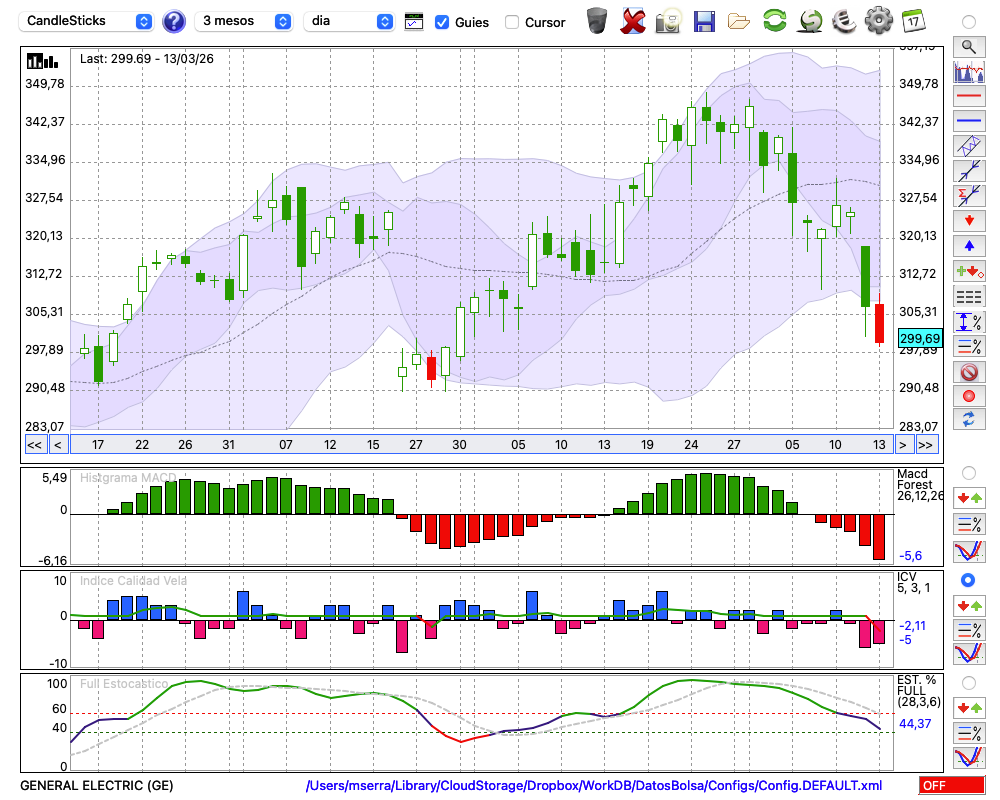Select the main chart radio button

pyautogui.click(x=968, y=22)
